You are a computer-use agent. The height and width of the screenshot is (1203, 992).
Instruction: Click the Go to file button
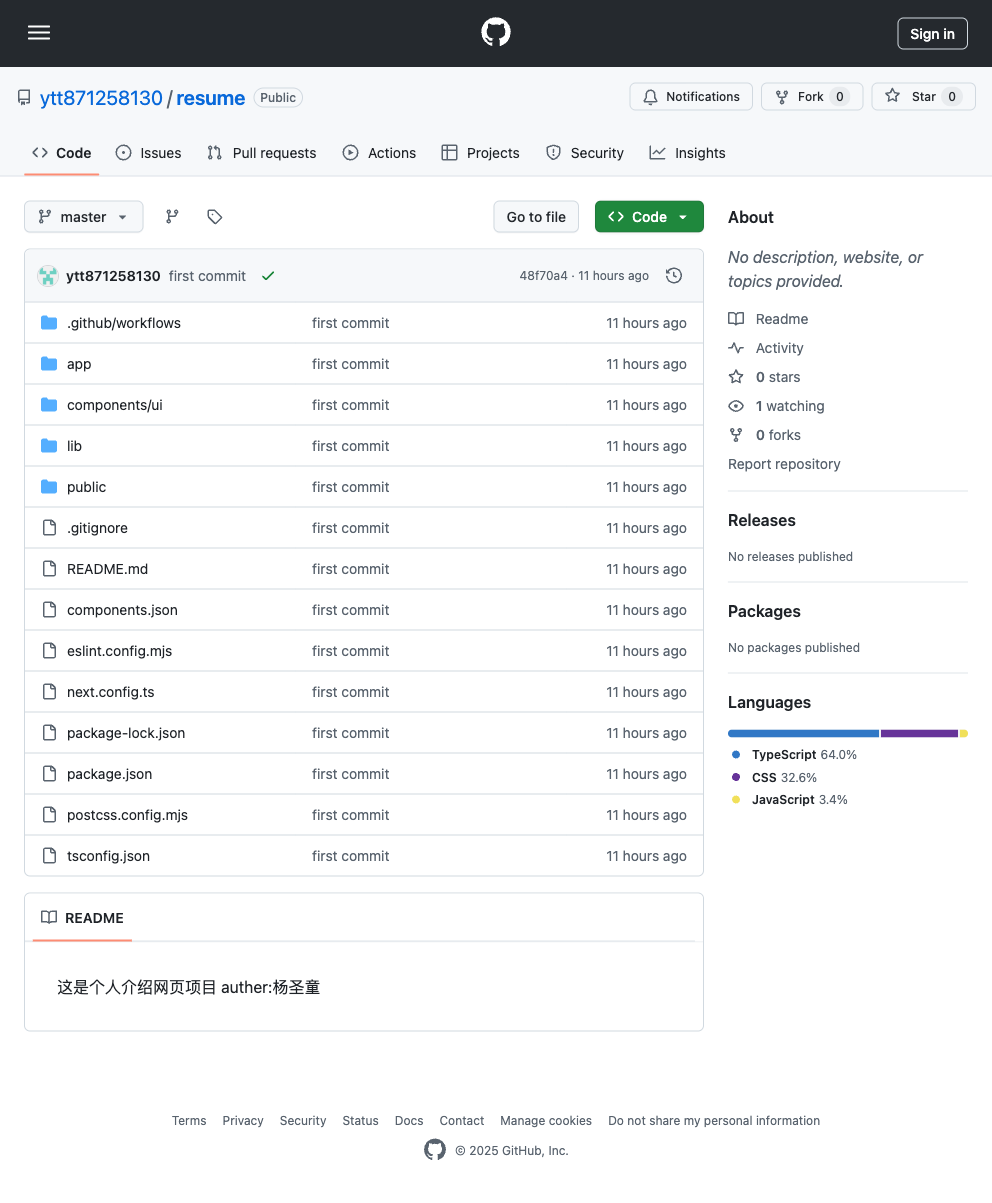tap(536, 217)
